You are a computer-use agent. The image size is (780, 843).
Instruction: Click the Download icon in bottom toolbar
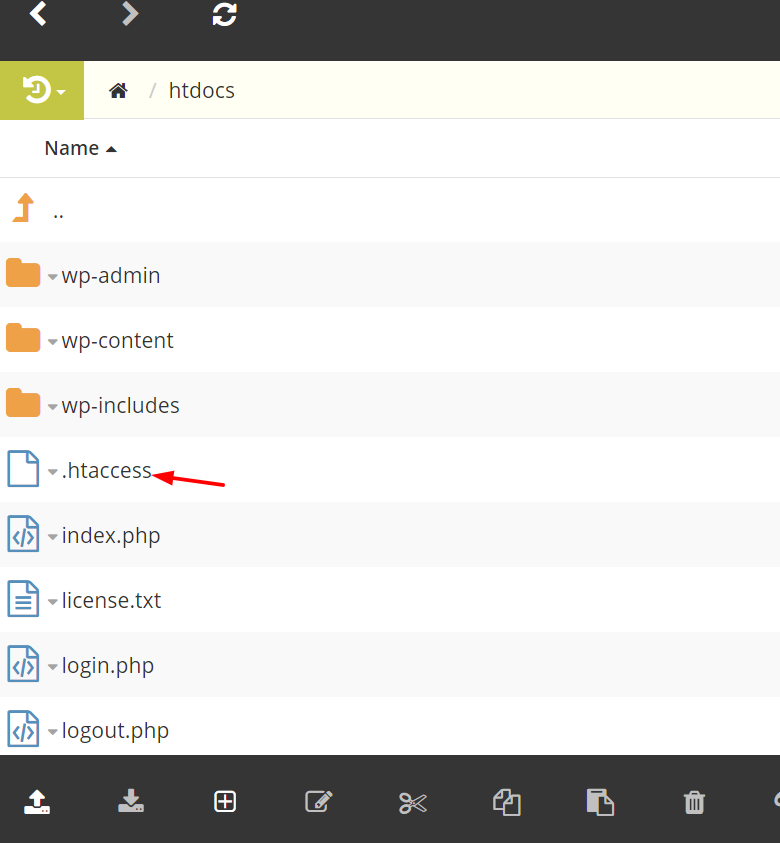pyautogui.click(x=131, y=801)
